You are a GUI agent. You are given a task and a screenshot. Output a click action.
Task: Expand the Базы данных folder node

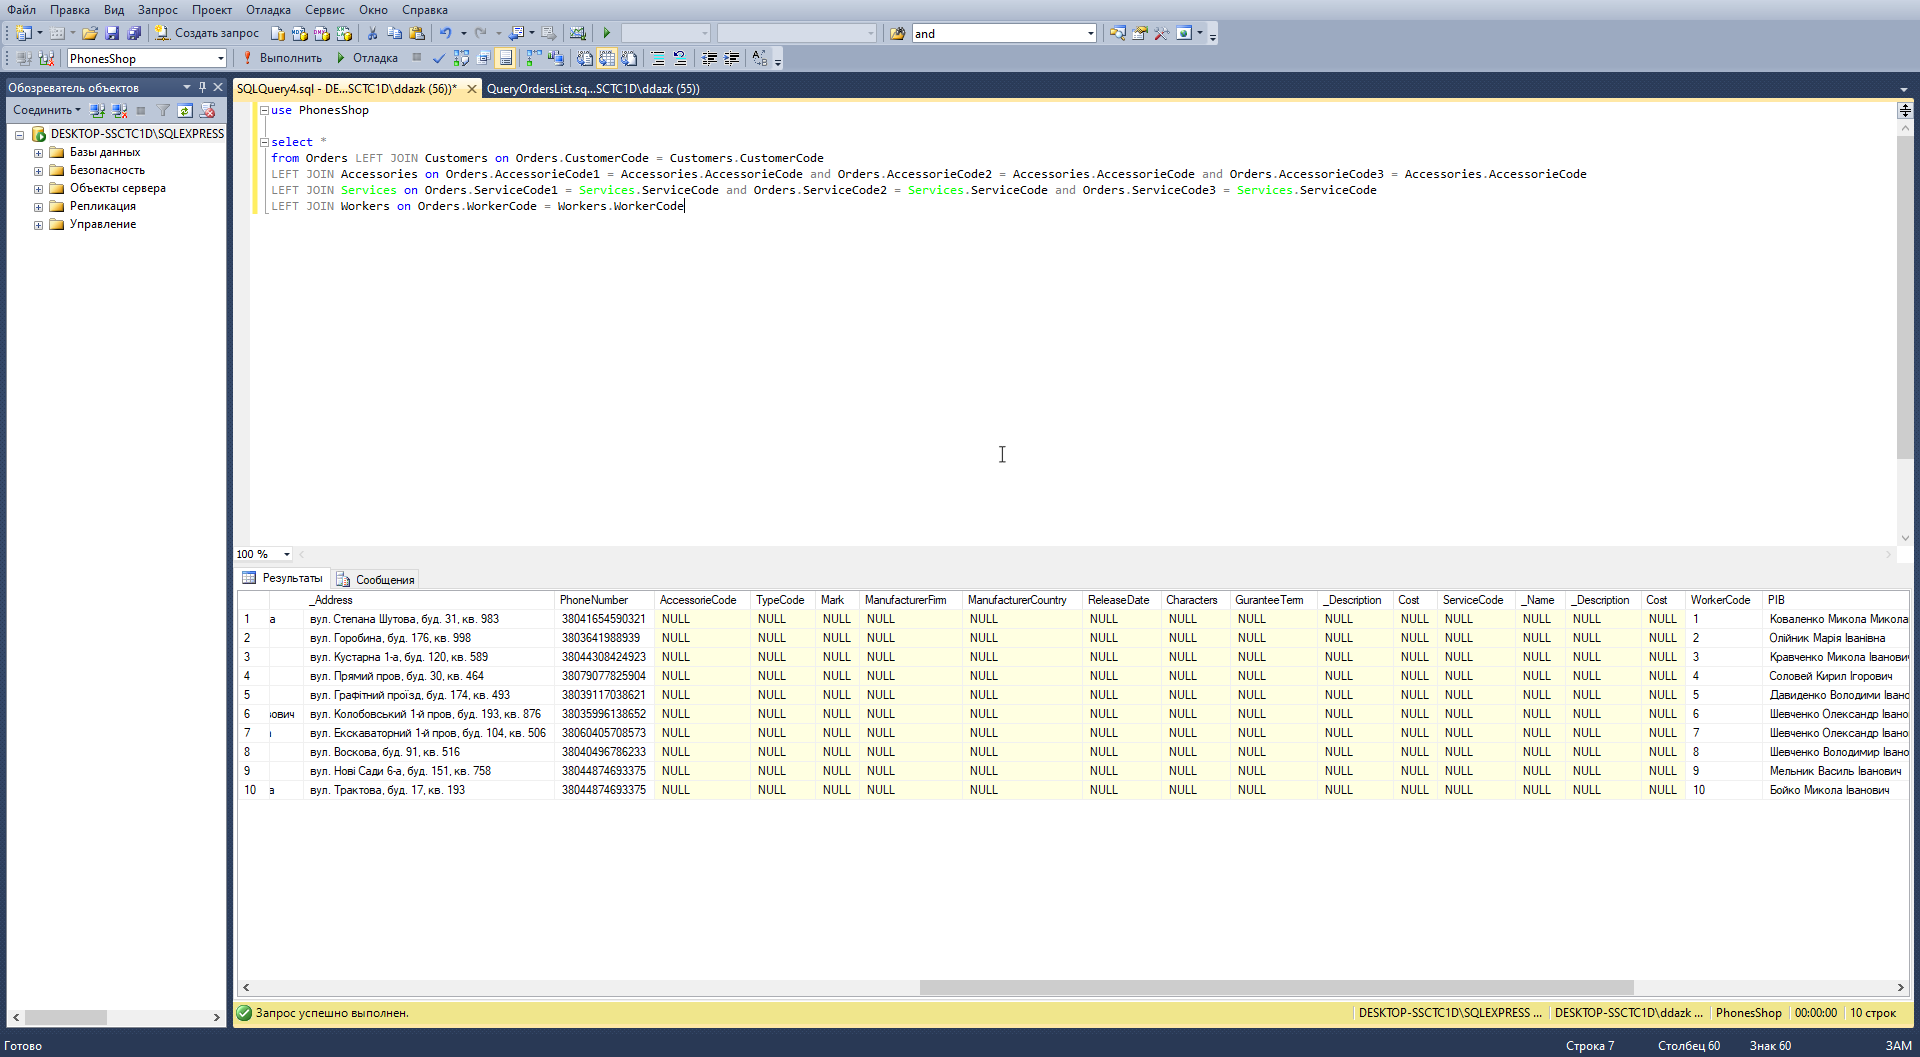pos(38,153)
